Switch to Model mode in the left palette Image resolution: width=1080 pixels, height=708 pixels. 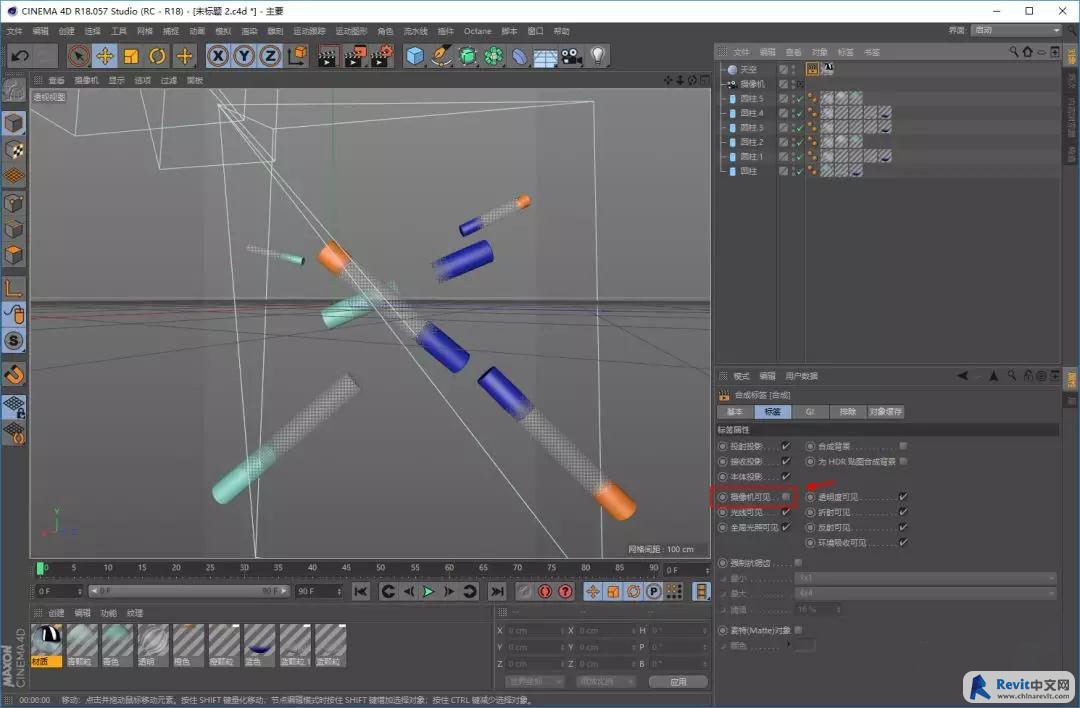[x=14, y=123]
